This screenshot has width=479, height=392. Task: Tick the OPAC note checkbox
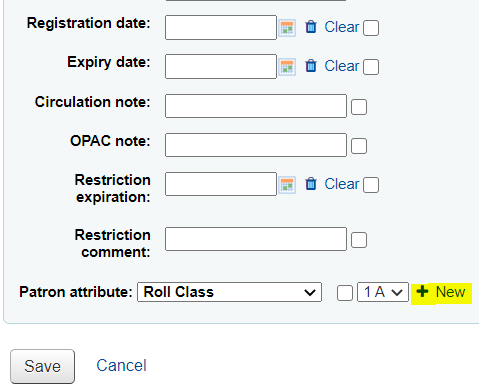(359, 146)
